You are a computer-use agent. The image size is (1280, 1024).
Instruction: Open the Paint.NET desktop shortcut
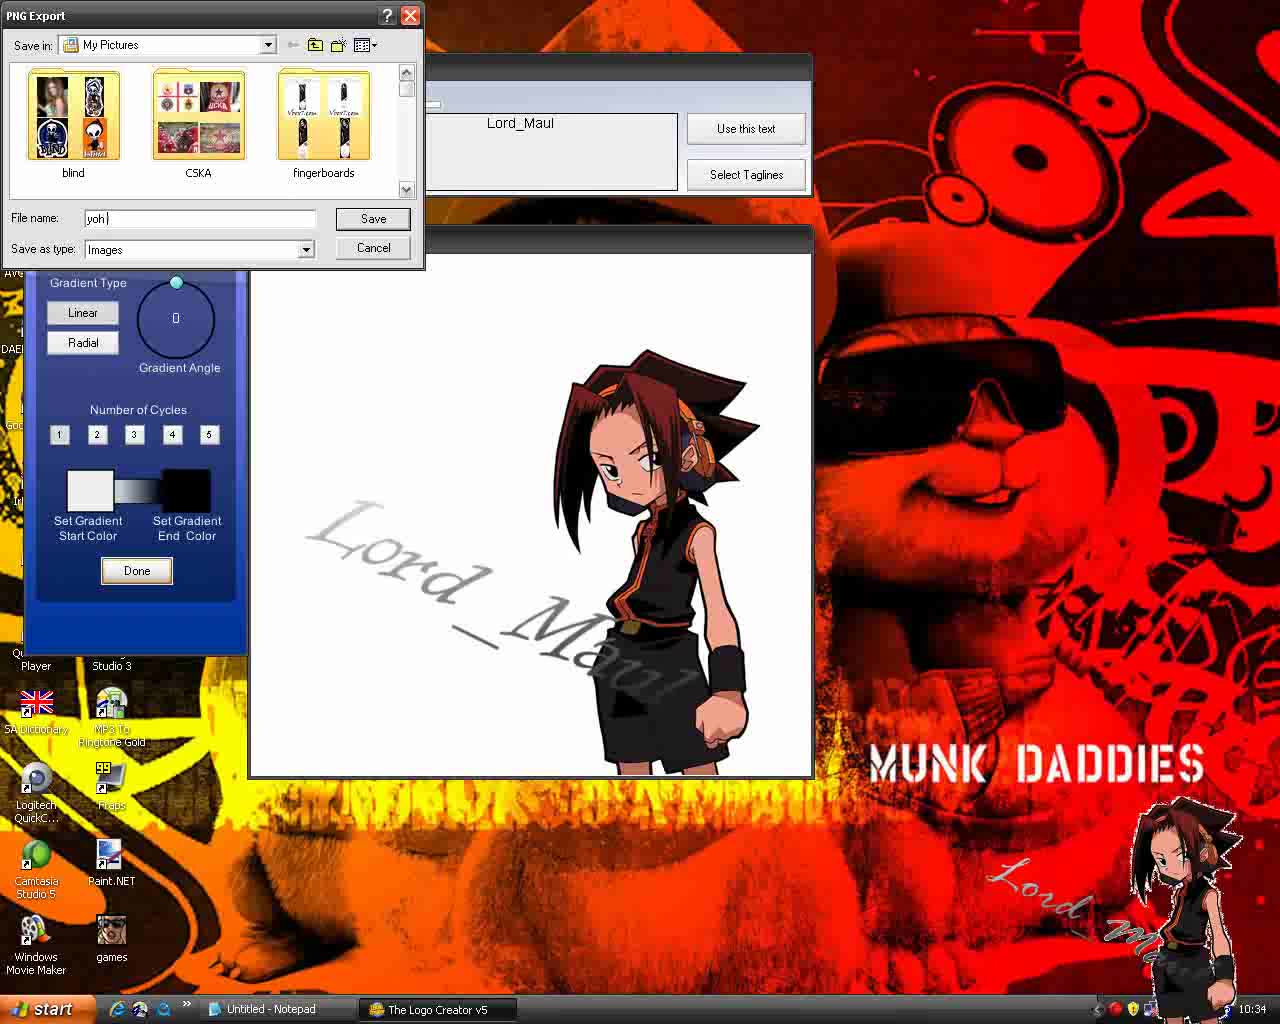tap(111, 862)
